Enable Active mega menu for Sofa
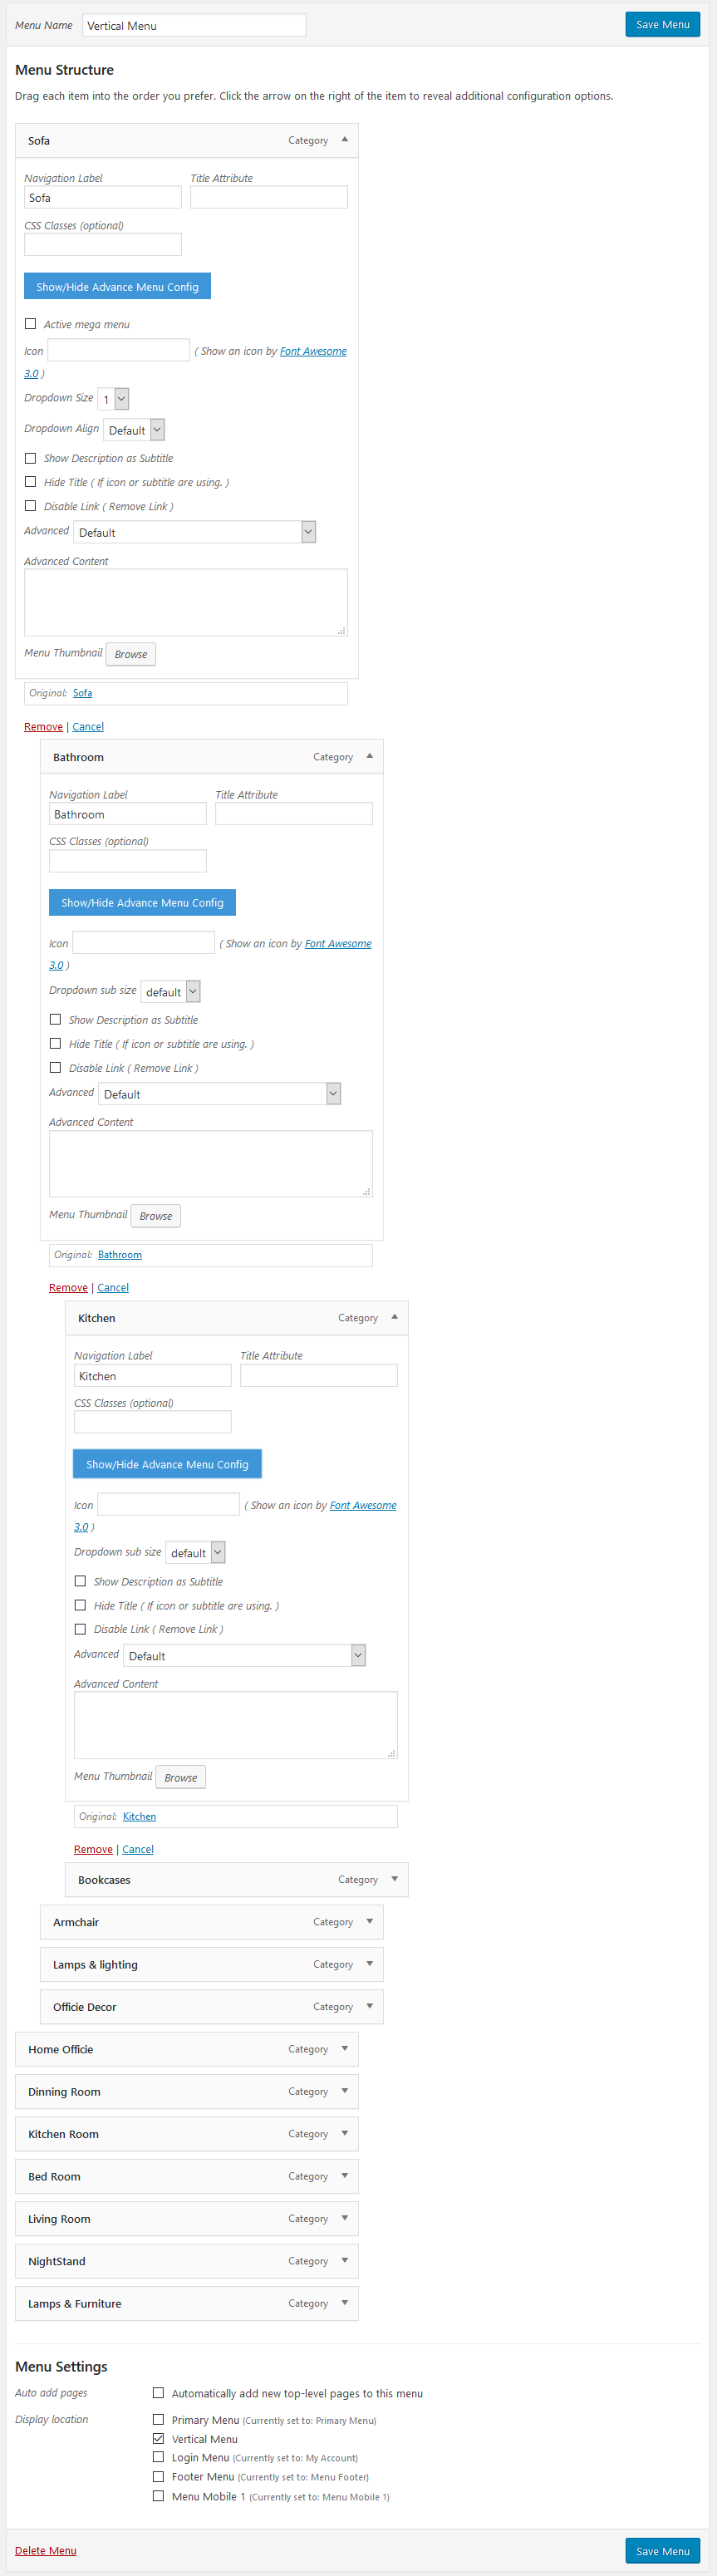Viewport: 717px width, 2576px height. (x=31, y=324)
